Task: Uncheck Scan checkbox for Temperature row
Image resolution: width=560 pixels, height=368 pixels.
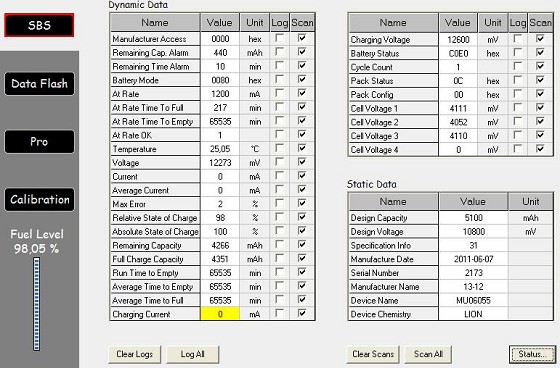Action: (302, 148)
